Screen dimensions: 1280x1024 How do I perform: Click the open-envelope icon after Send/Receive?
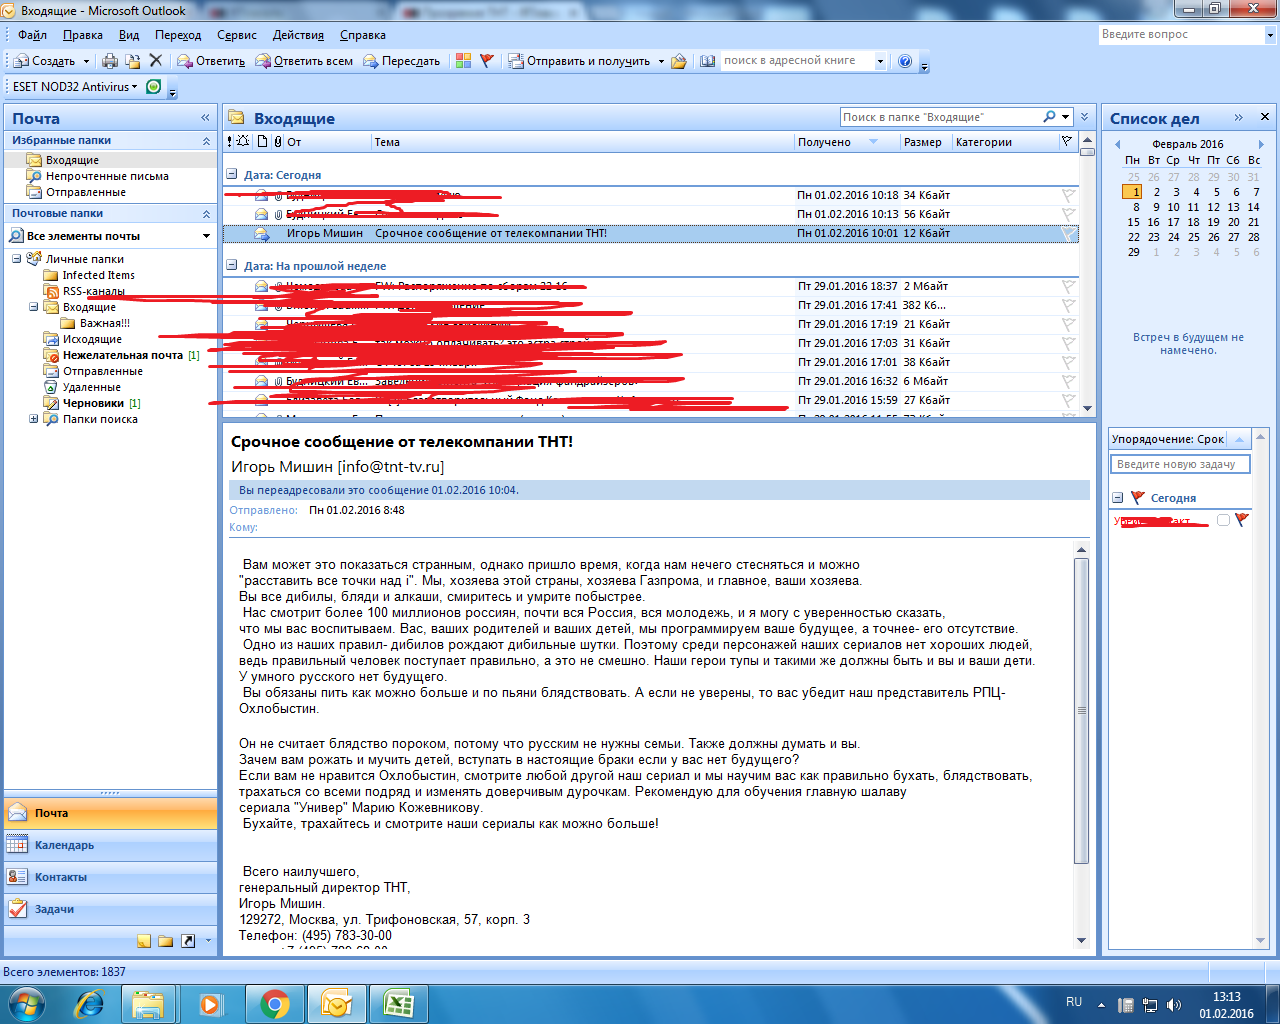pyautogui.click(x=679, y=61)
